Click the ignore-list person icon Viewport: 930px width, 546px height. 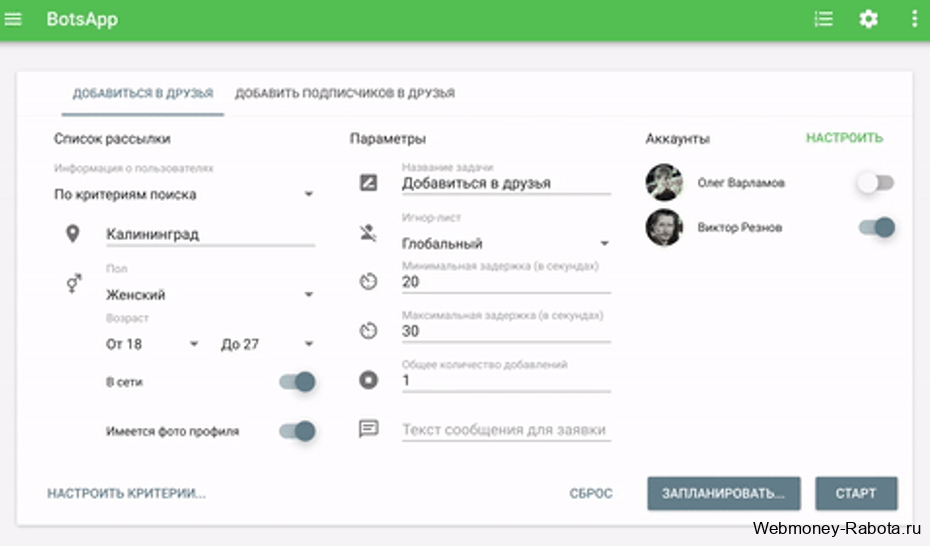pos(368,232)
